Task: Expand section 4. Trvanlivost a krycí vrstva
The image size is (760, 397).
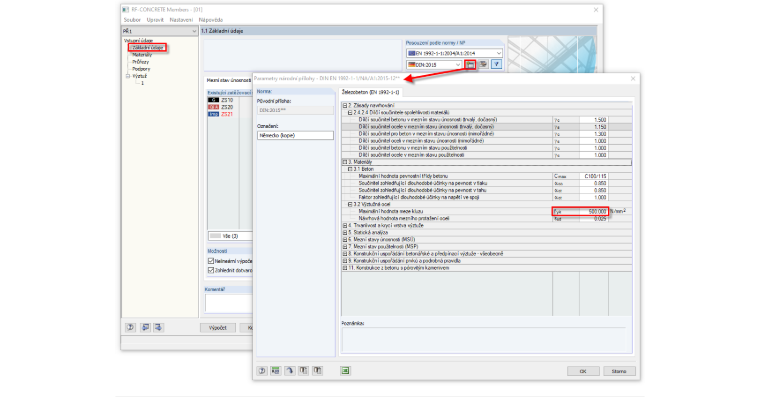Action: pos(345,225)
